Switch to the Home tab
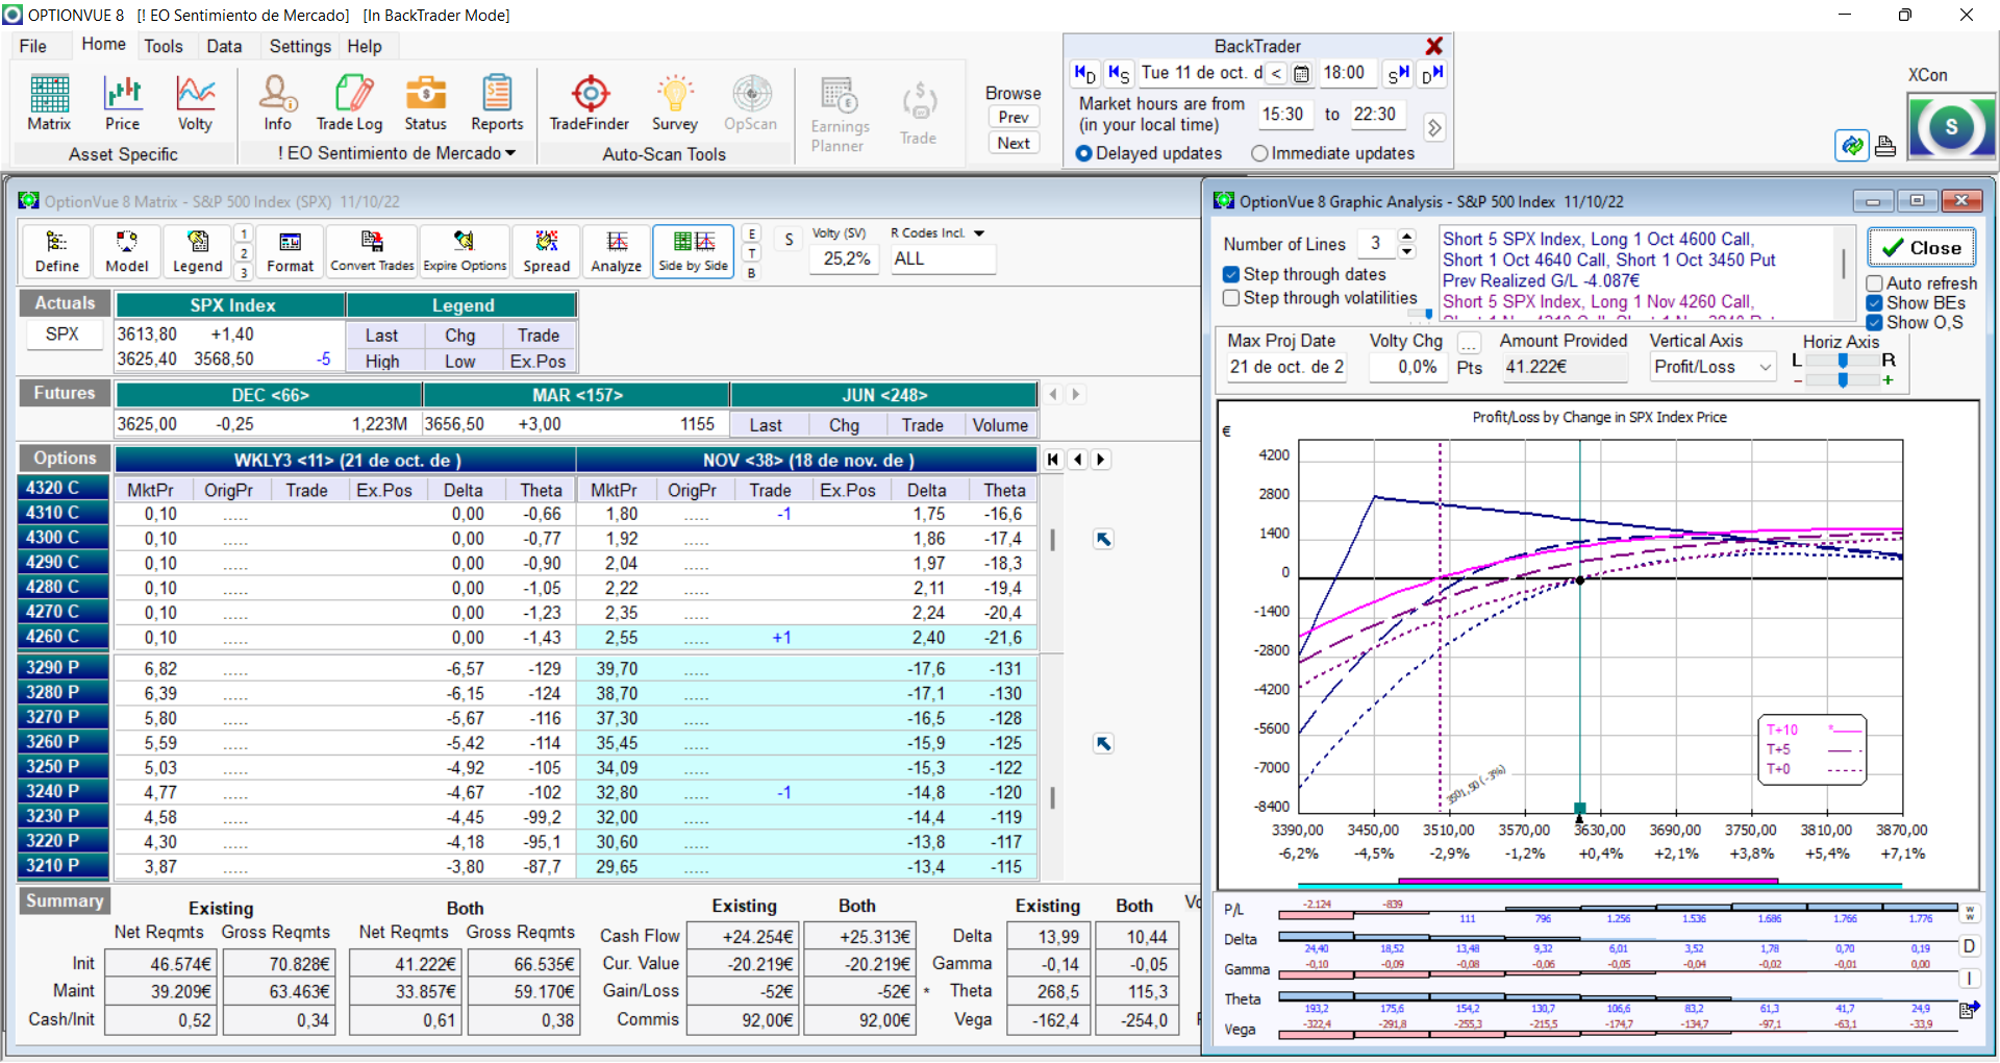The height and width of the screenshot is (1063, 2000). coord(104,45)
